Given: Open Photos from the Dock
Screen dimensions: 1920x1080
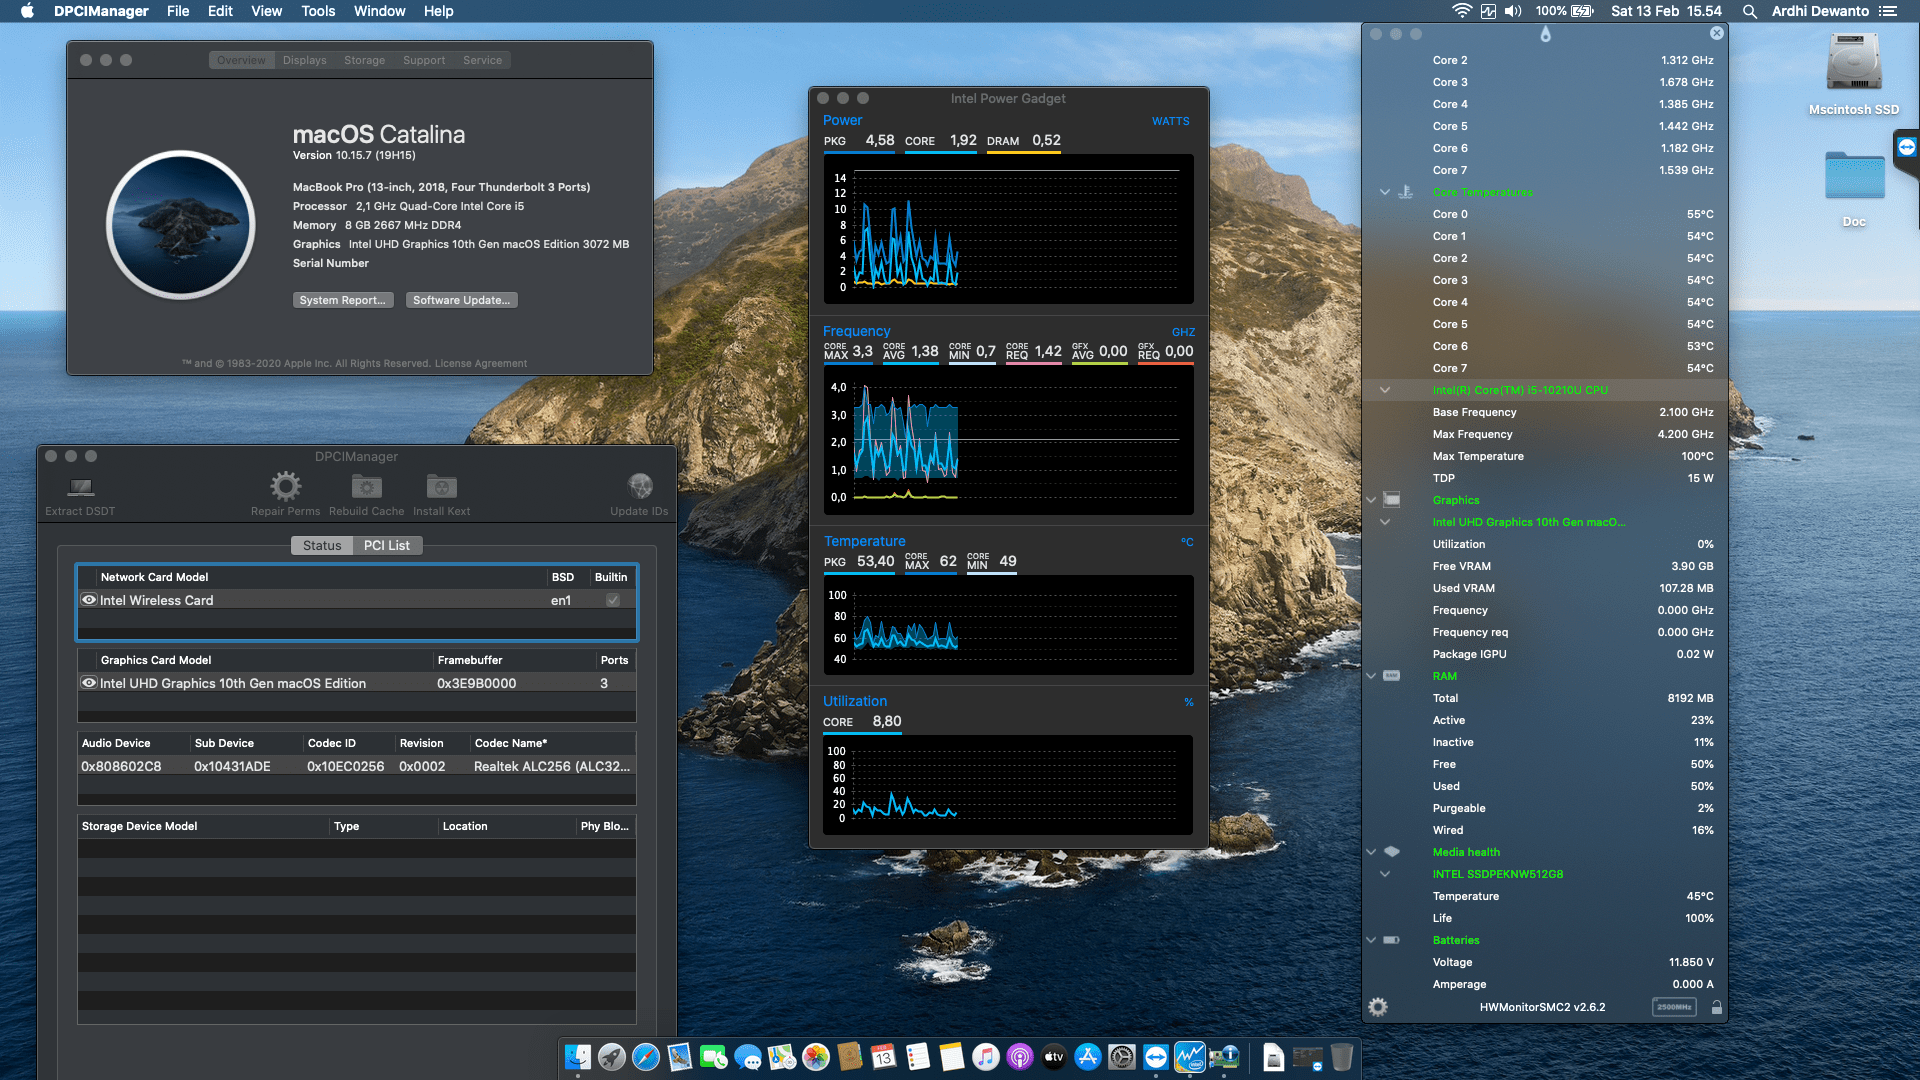Looking at the screenshot, I should [816, 1057].
